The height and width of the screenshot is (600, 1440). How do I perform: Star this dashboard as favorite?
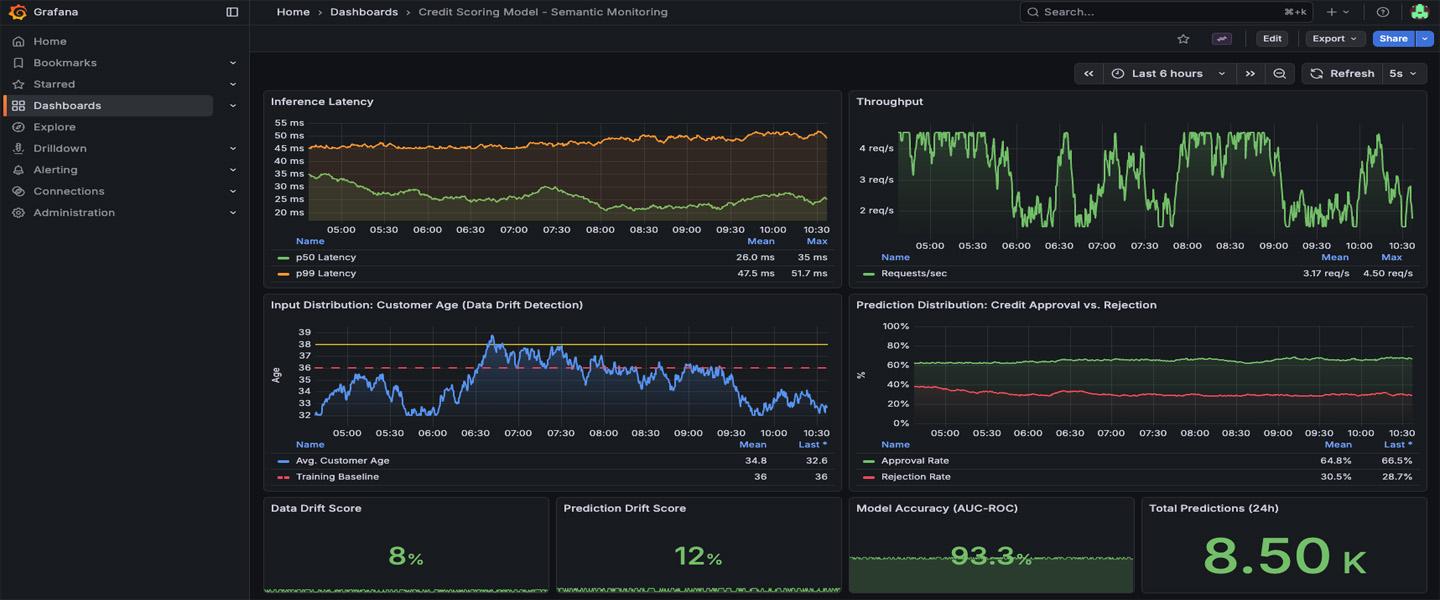click(x=1183, y=39)
